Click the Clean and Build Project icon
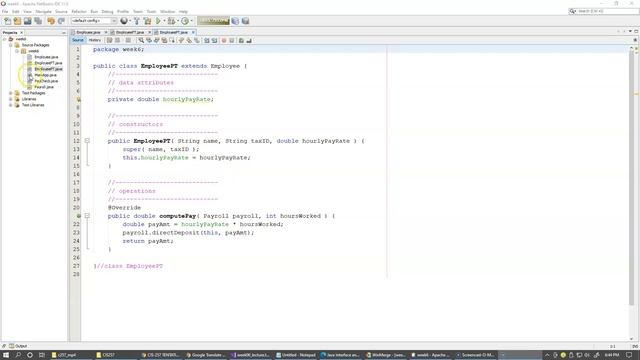Viewport: 640px width, 360px height. [x=147, y=21]
